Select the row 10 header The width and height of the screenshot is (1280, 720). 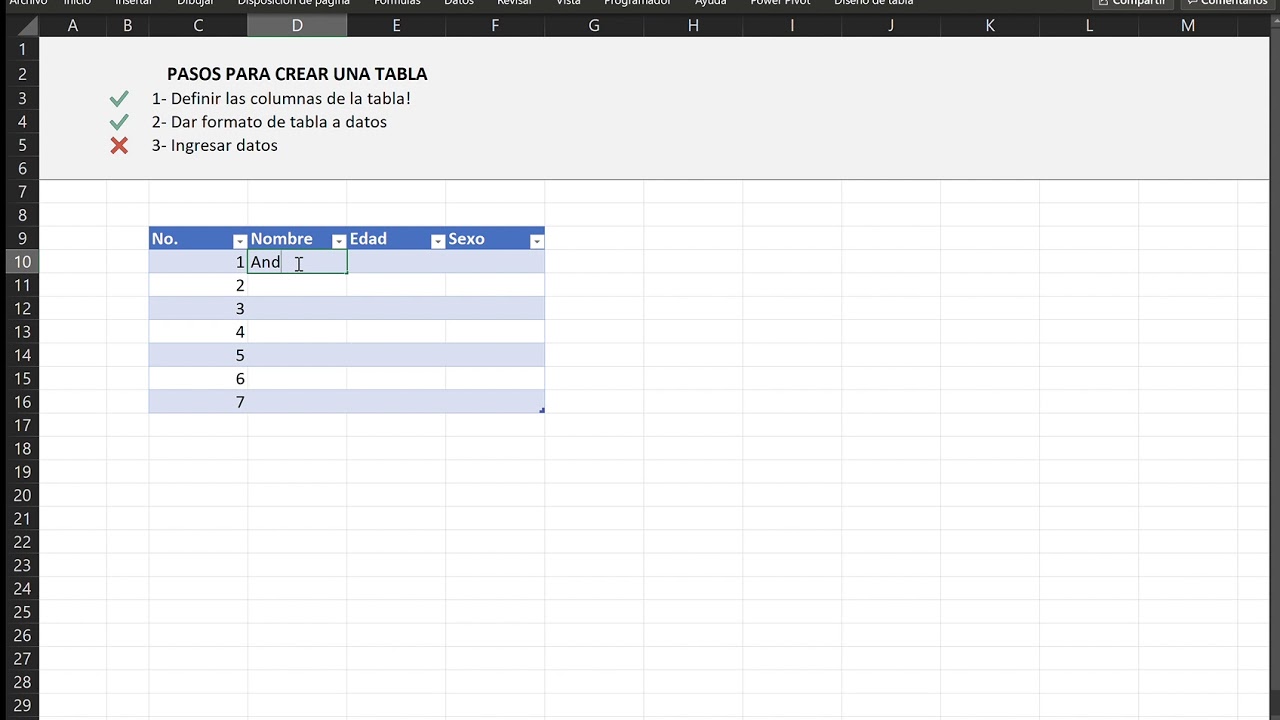pos(21,262)
